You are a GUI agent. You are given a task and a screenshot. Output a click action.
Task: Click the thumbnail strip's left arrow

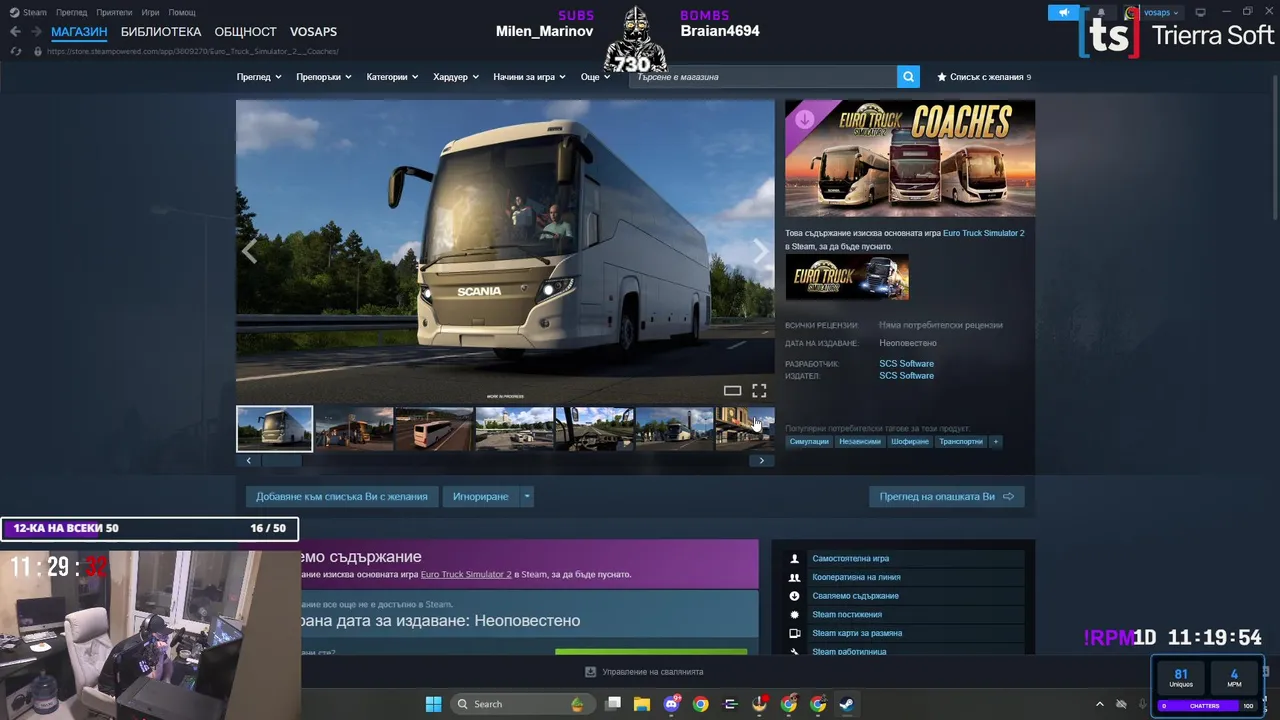point(248,461)
